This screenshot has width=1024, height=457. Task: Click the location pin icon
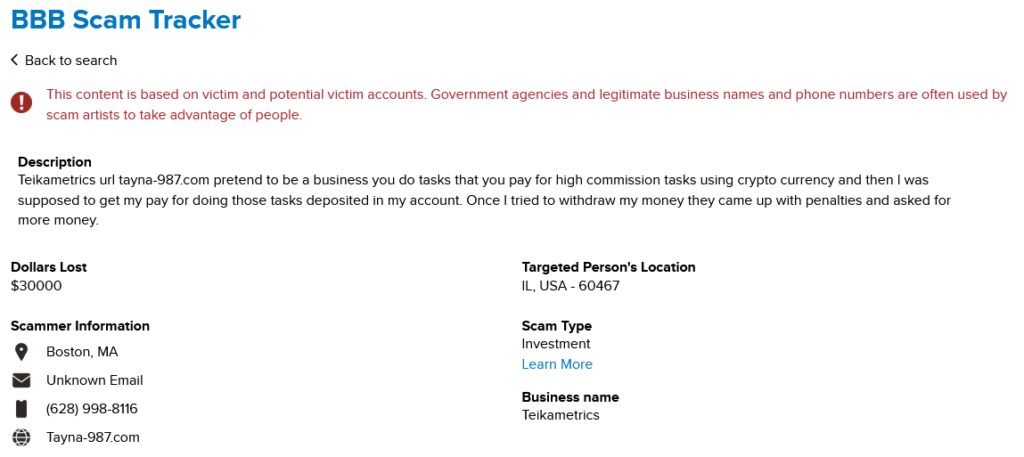pos(21,352)
